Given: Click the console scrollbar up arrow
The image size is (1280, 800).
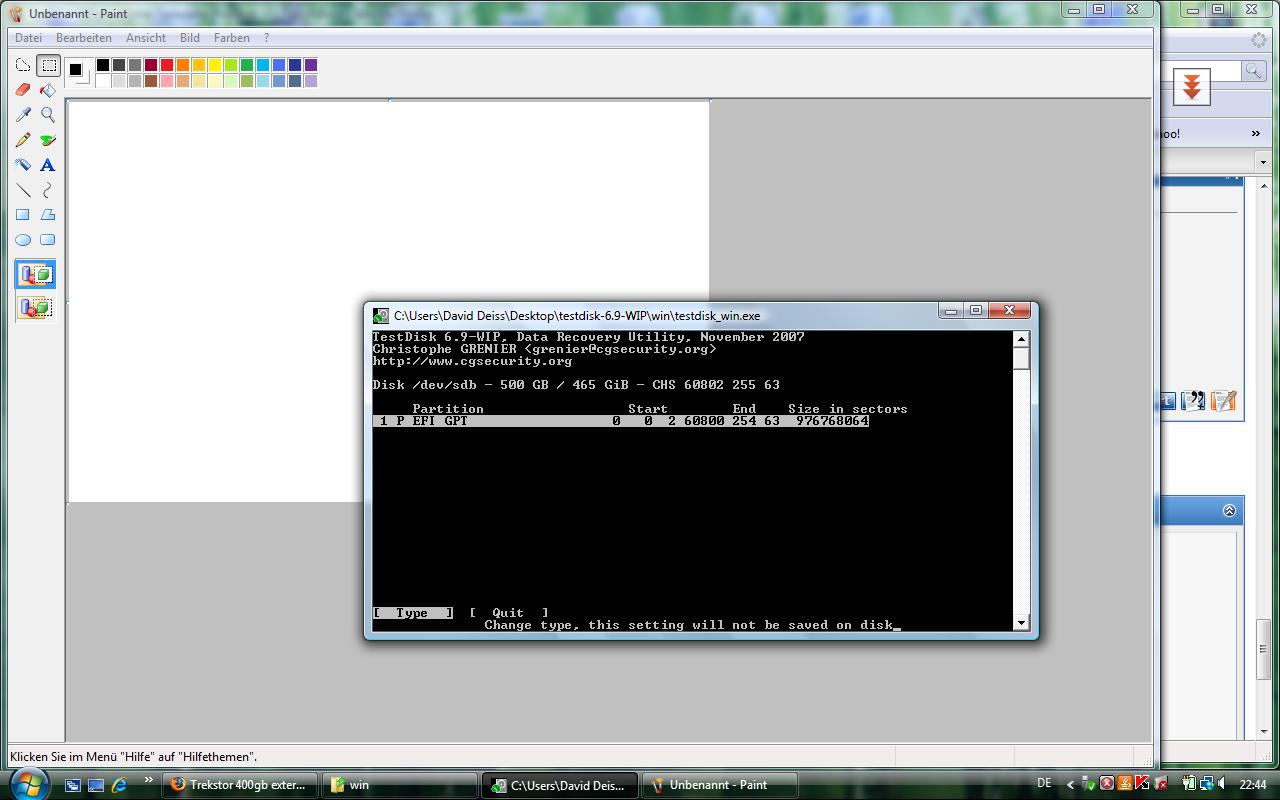Looking at the screenshot, I should pos(1021,339).
